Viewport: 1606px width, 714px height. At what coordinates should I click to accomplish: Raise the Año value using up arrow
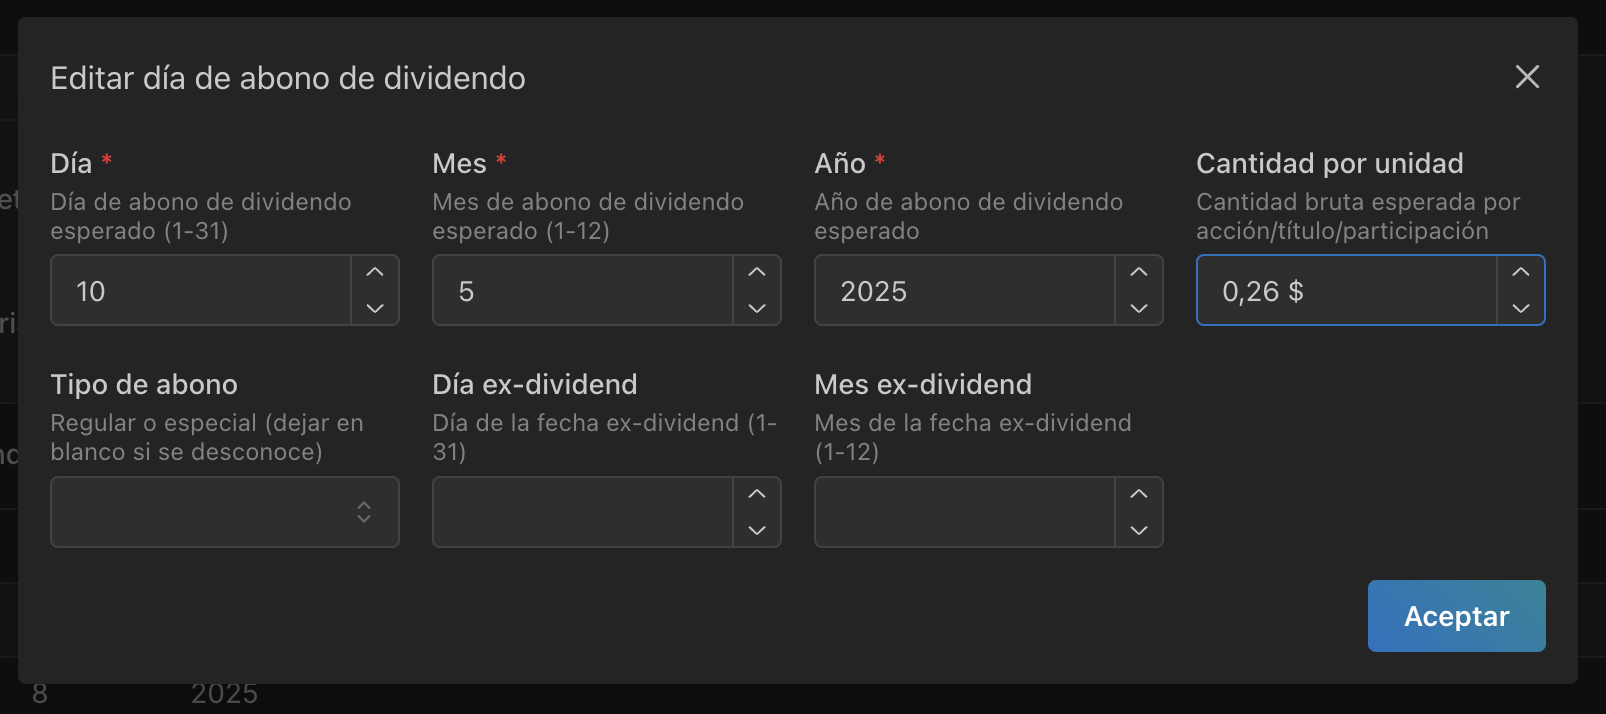tap(1139, 272)
